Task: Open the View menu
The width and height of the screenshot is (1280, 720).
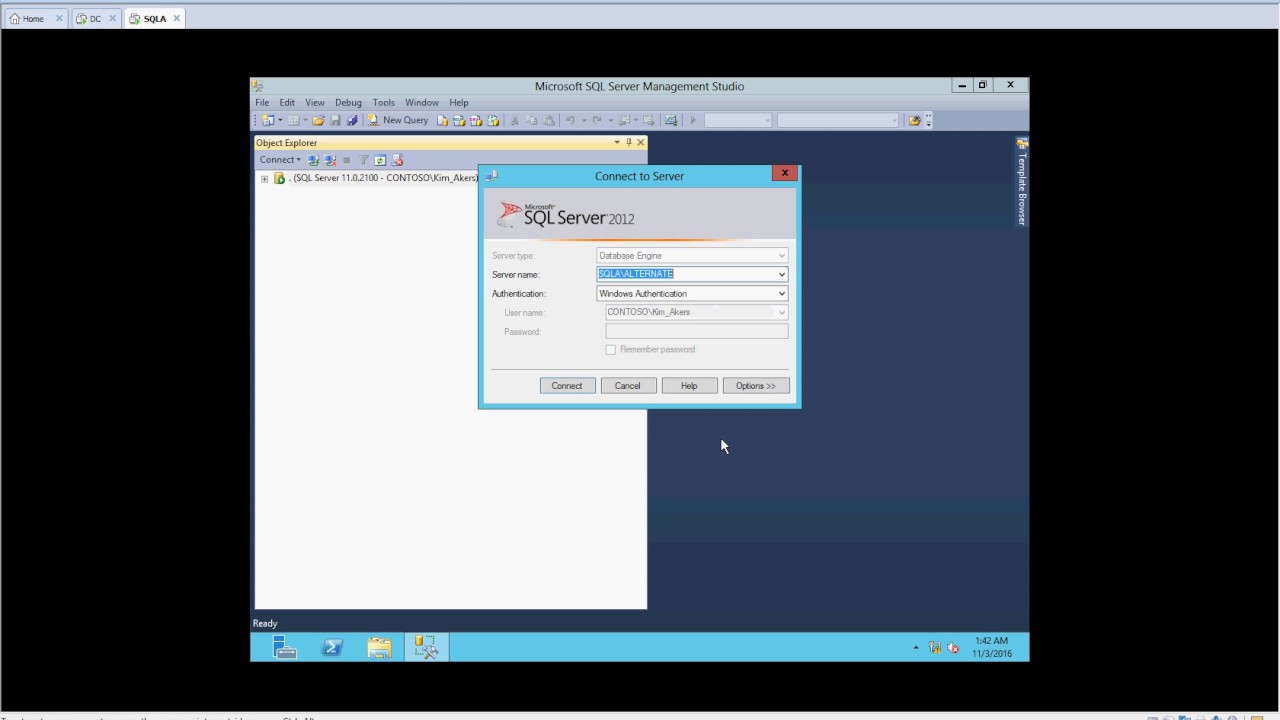Action: (x=315, y=102)
